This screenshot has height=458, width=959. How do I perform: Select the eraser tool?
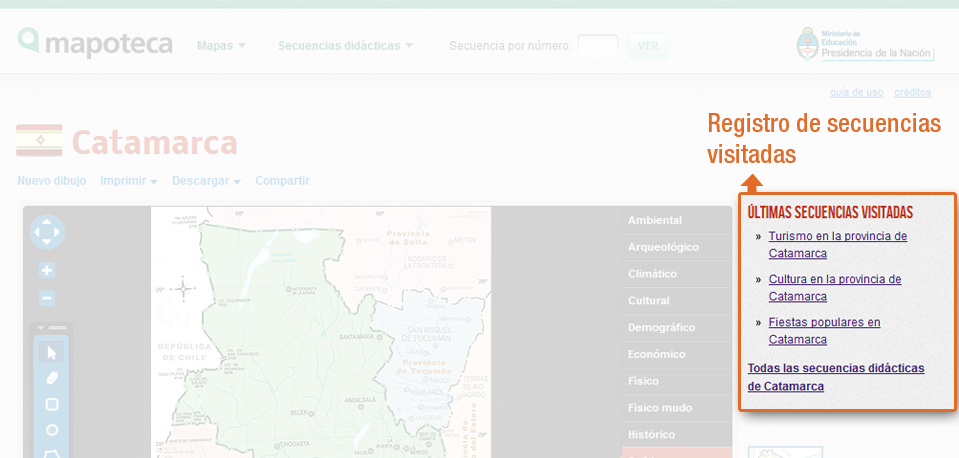(x=52, y=378)
